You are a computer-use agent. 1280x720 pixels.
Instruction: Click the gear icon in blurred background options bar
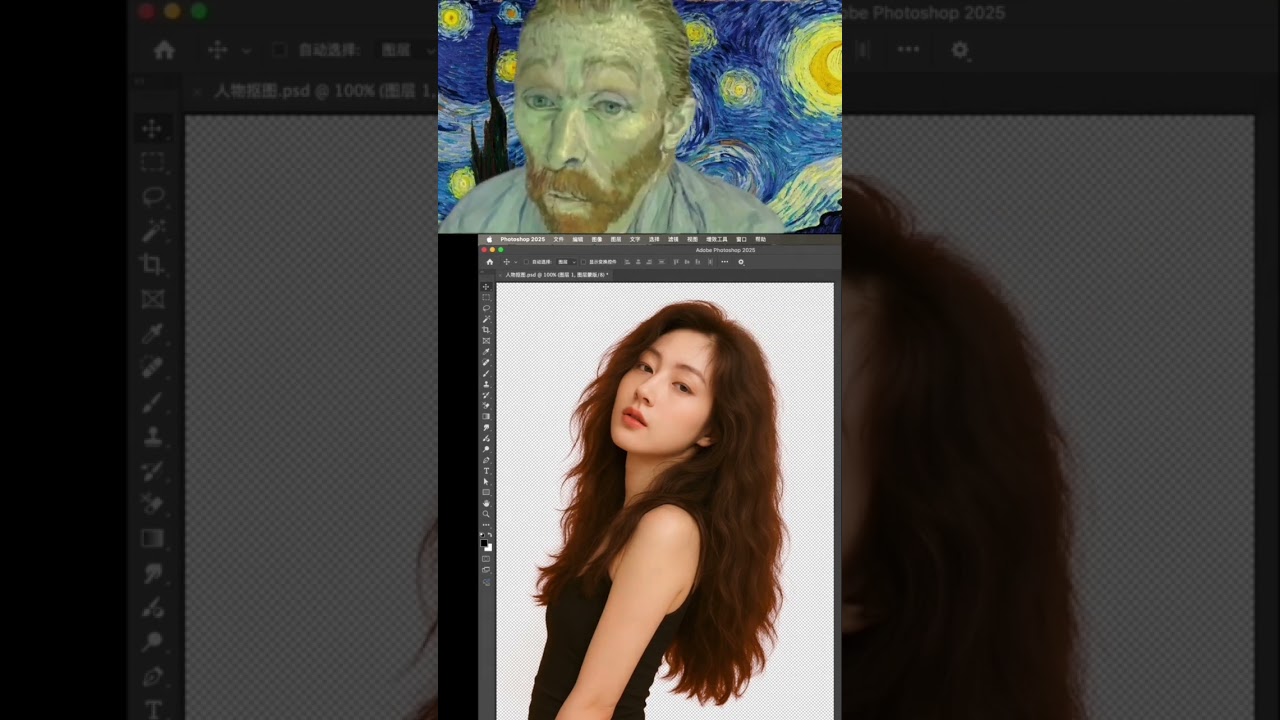(x=960, y=50)
